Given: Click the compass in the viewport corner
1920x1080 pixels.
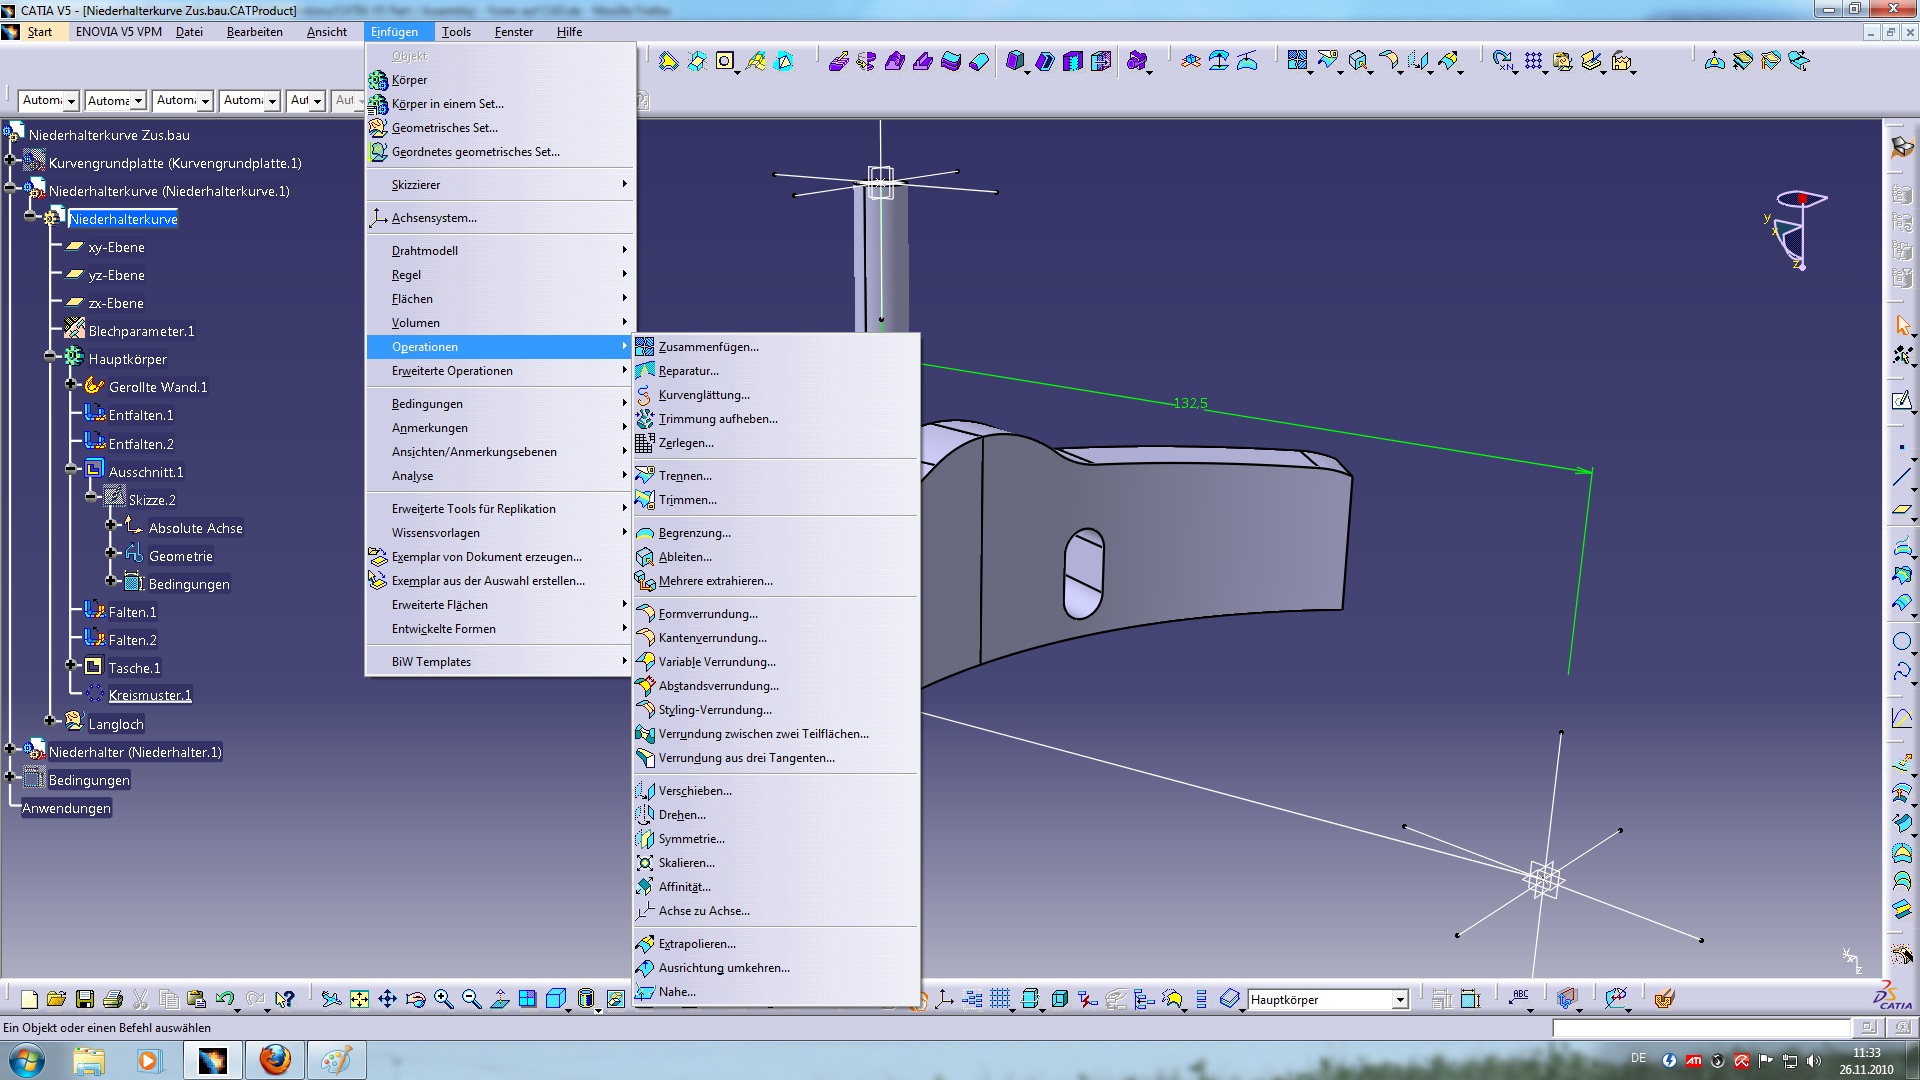Looking at the screenshot, I should (1796, 229).
